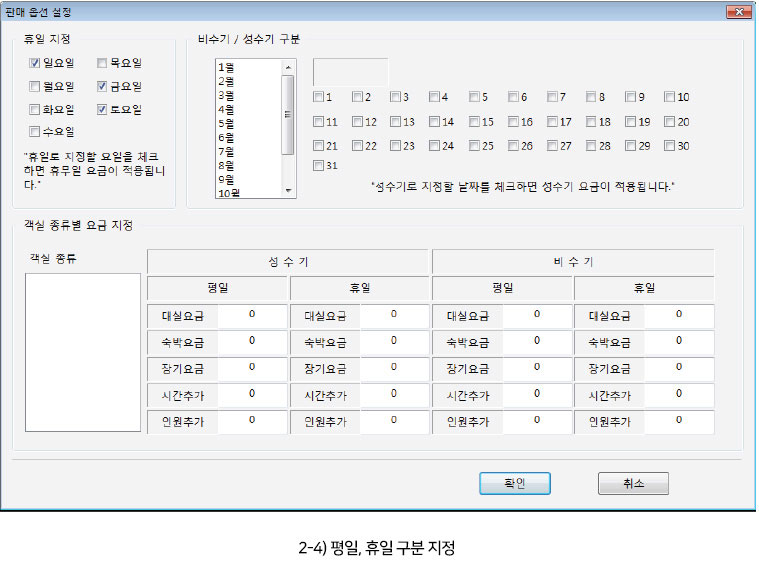Screen dimensions: 759x570
Task: Select 2월 in the month list
Action: 248,81
